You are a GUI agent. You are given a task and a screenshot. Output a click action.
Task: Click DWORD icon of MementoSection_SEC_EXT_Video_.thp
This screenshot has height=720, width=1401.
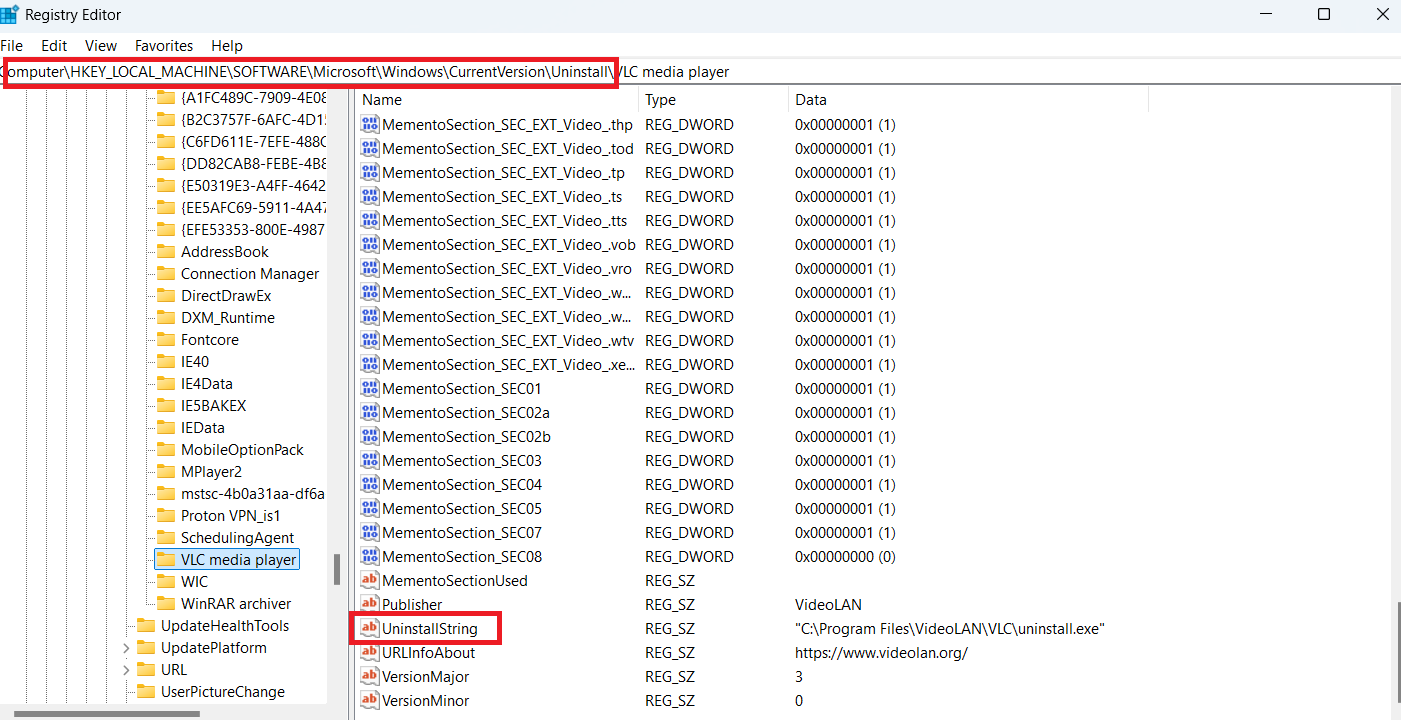(370, 125)
